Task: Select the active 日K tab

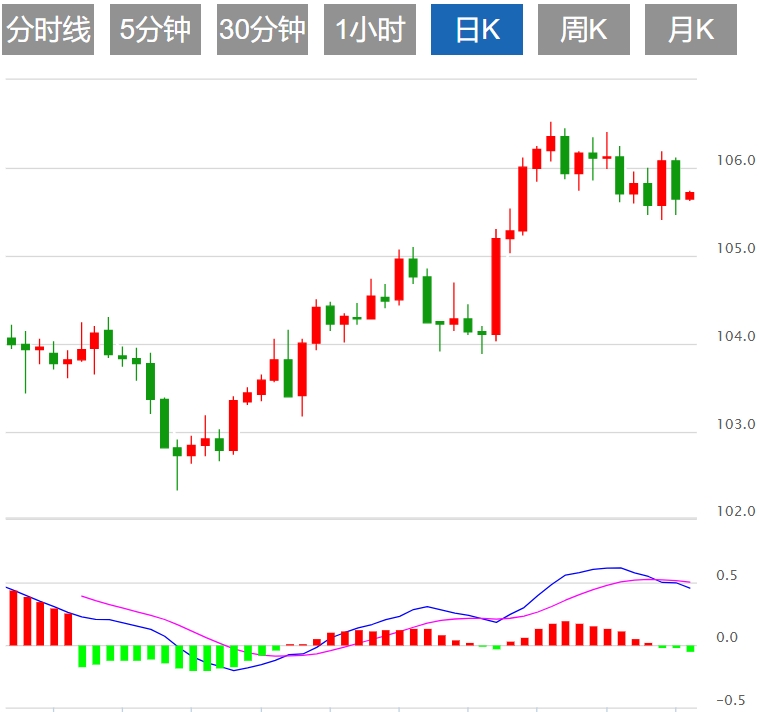Action: (x=477, y=30)
